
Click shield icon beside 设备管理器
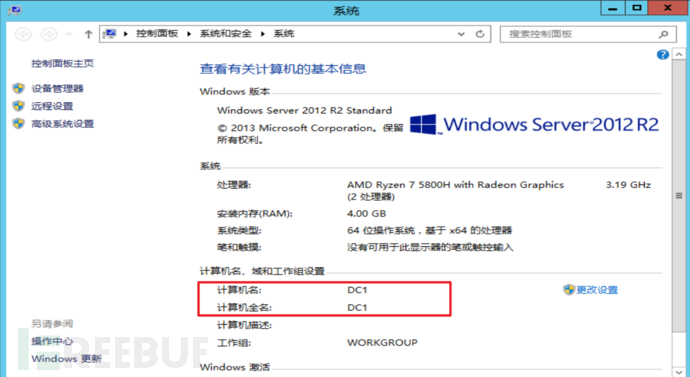(18, 88)
